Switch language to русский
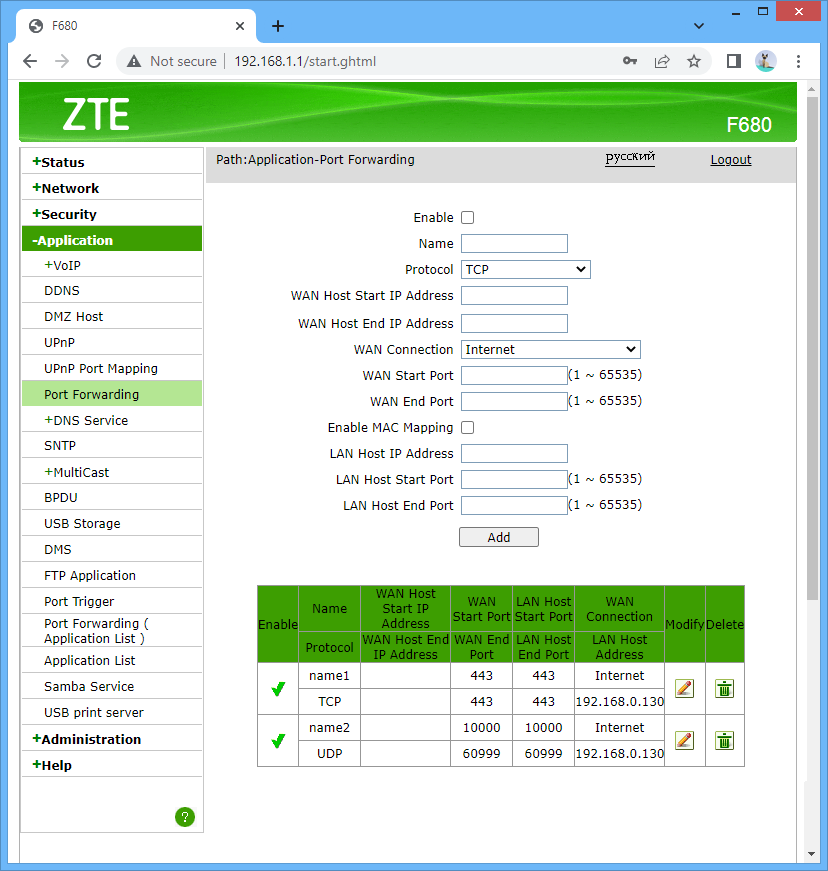 coord(630,157)
